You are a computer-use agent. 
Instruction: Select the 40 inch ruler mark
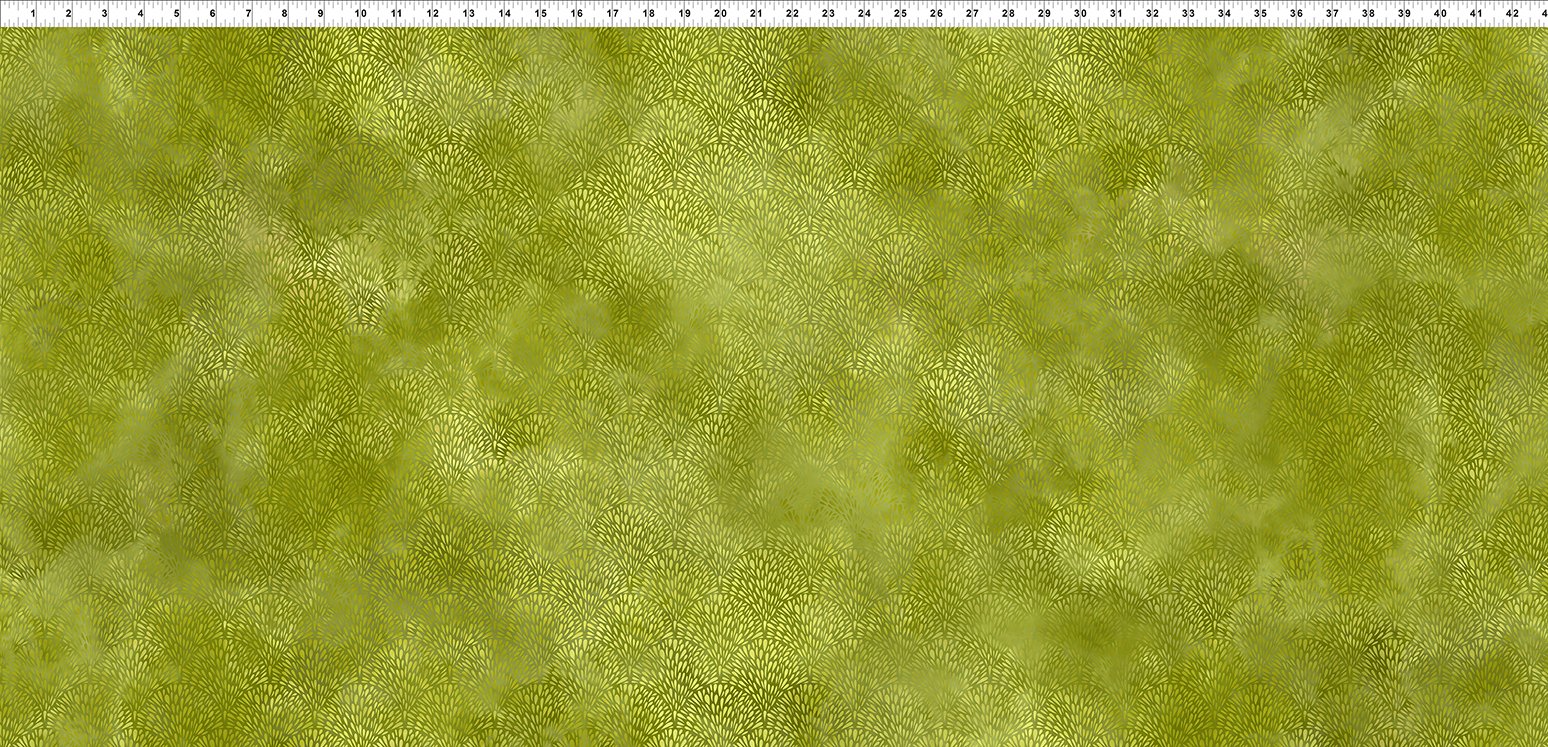pos(1440,14)
